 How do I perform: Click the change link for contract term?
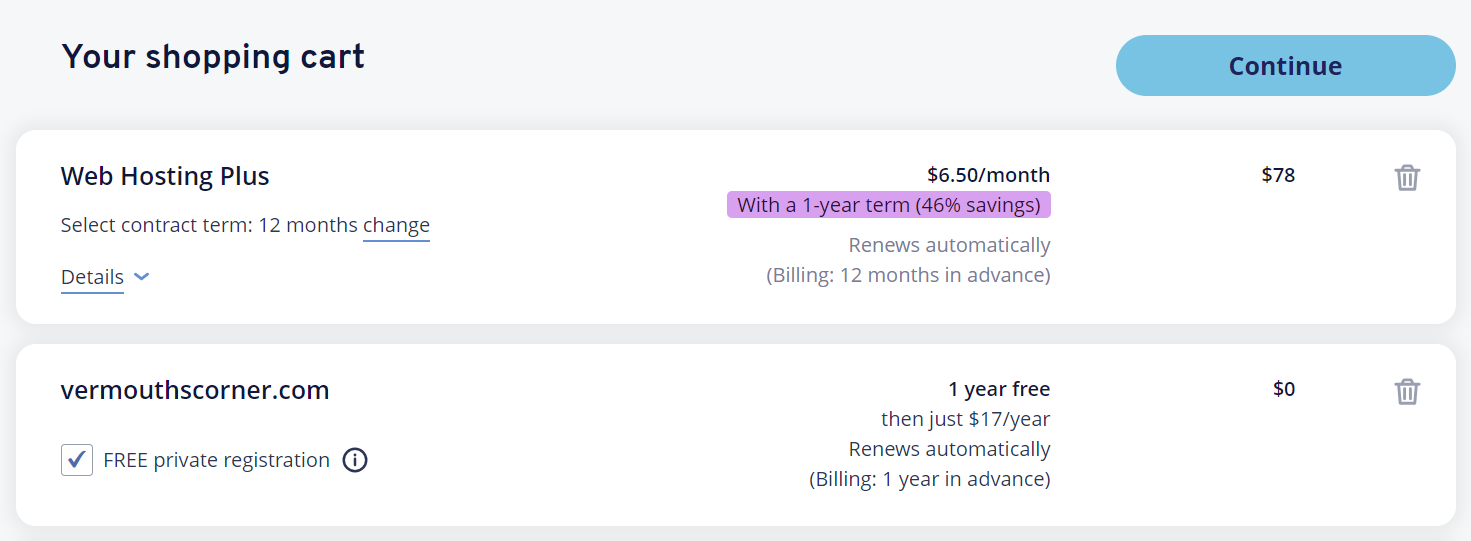[x=396, y=225]
